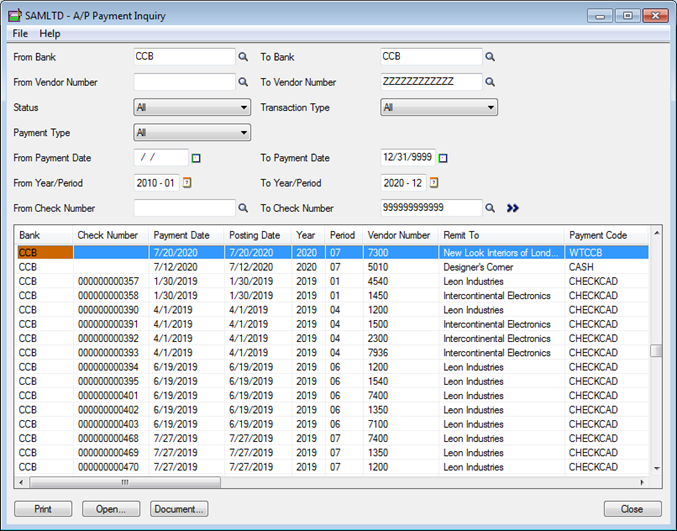Click vendor number 5010 cell
The width and height of the screenshot is (677, 531).
401,267
